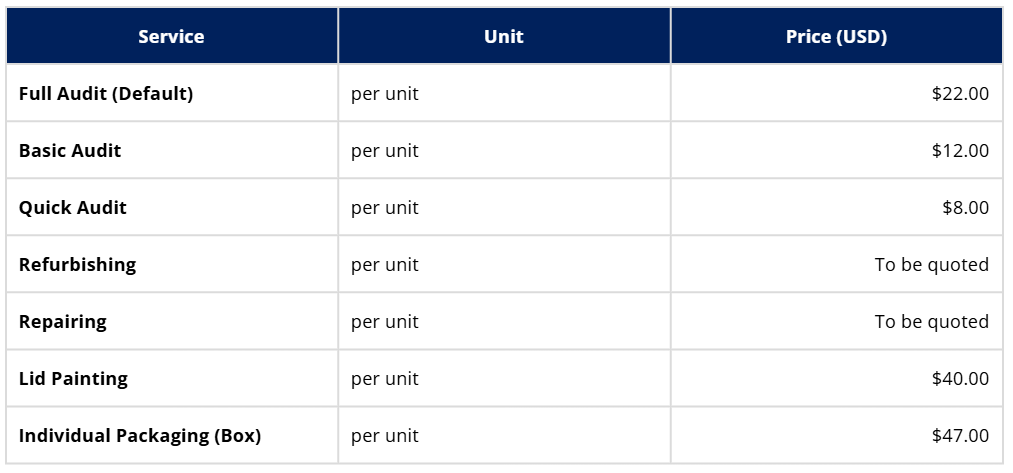Click the Unit column header

[504, 37]
